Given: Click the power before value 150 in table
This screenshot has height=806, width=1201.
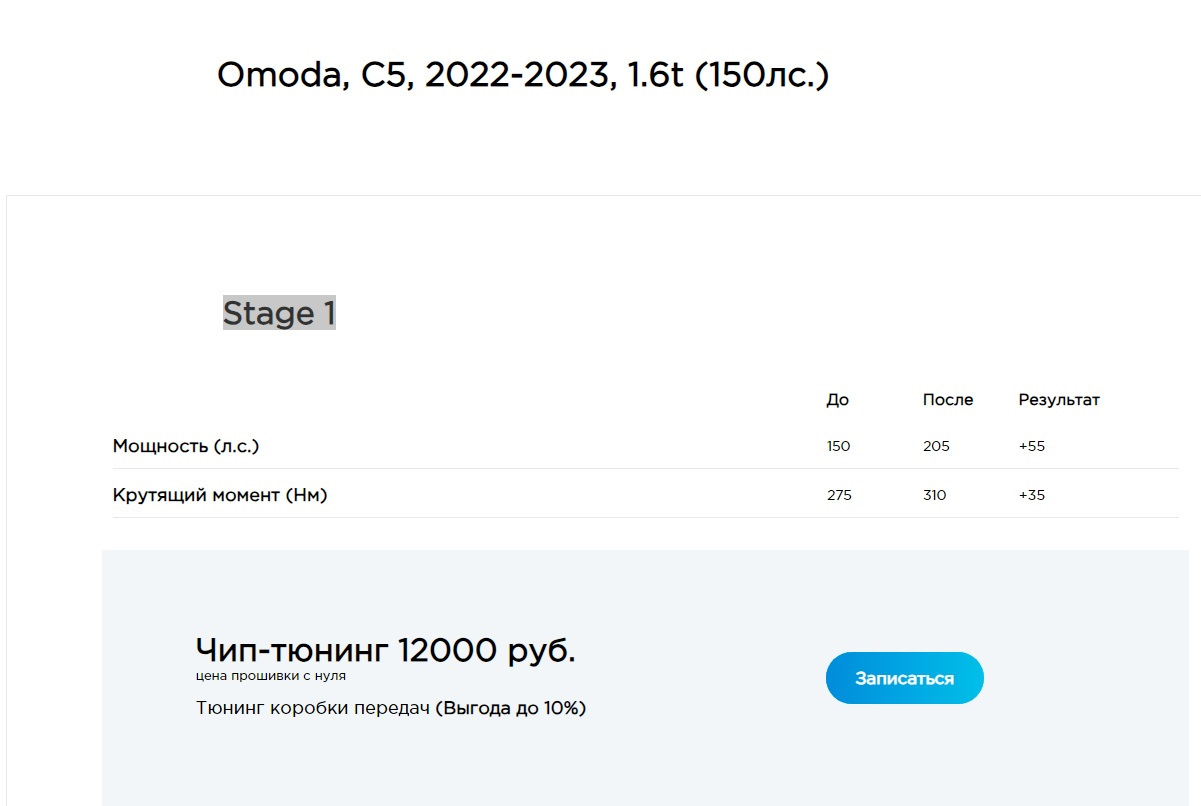Looking at the screenshot, I should pos(838,446).
